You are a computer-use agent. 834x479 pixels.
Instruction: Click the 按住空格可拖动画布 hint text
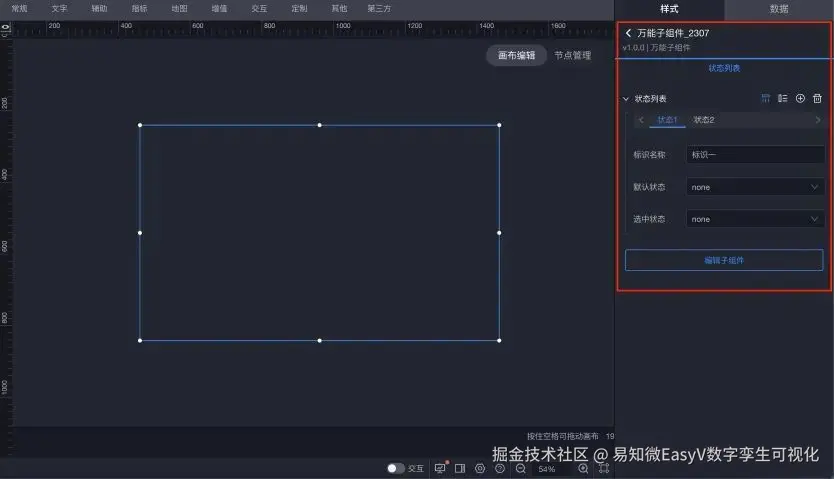(563, 436)
